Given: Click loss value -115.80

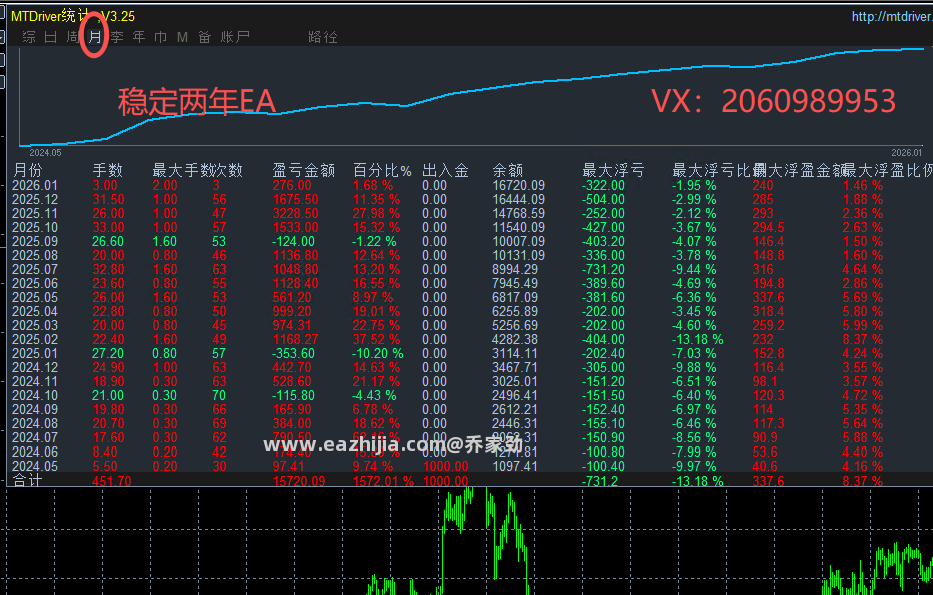Looking at the screenshot, I should [293, 395].
